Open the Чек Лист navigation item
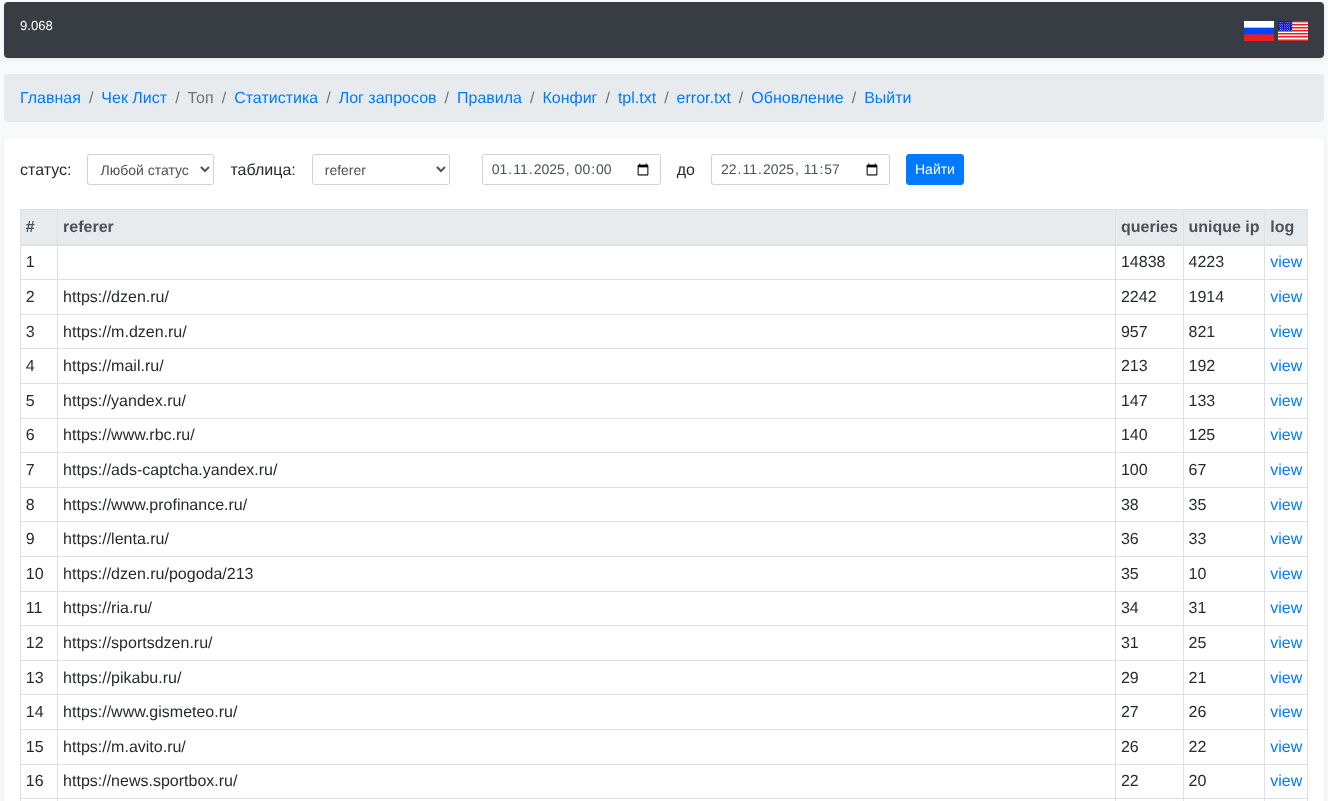The width and height of the screenshot is (1328, 801). click(x=134, y=98)
